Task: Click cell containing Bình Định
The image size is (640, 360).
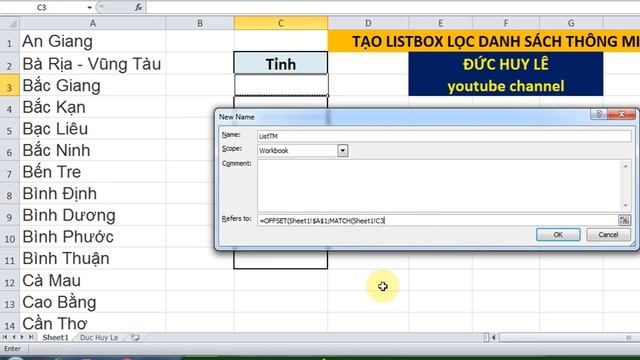Action: [93, 193]
